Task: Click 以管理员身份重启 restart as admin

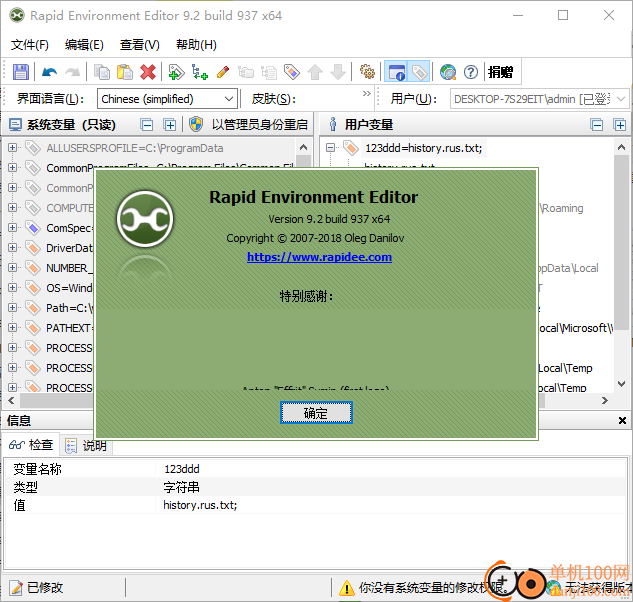Action: coord(249,125)
